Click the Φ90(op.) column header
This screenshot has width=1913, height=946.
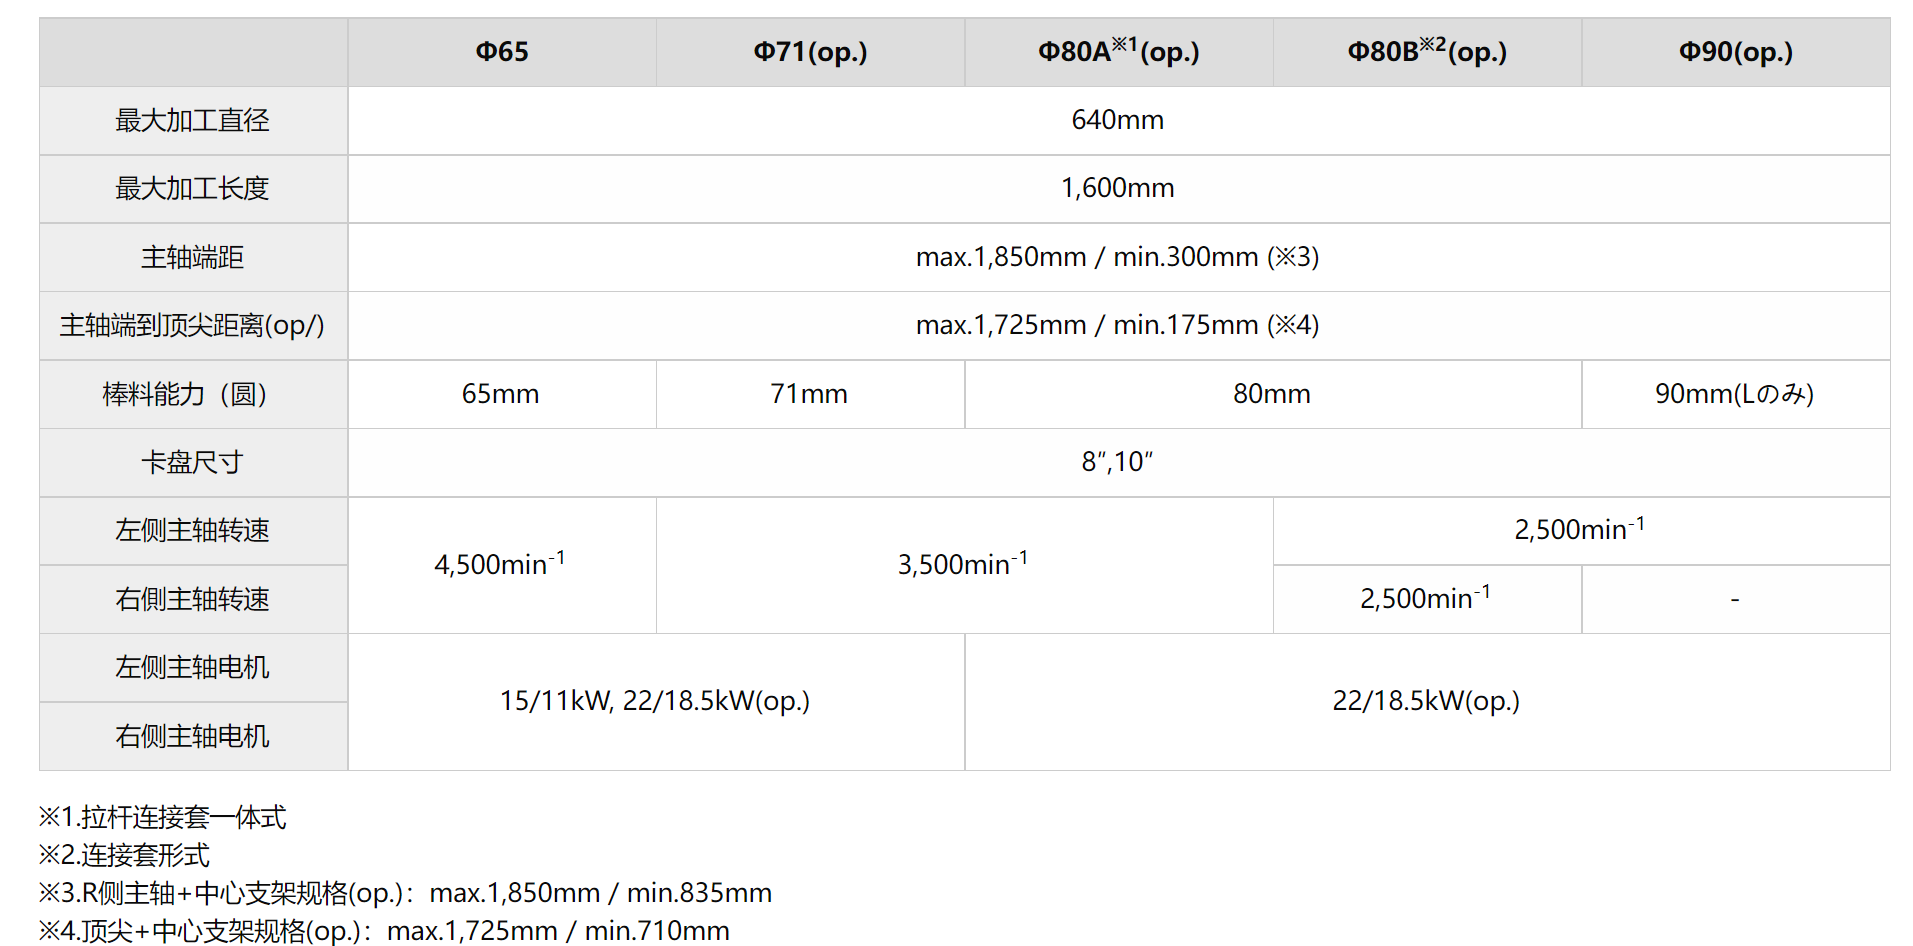1735,52
